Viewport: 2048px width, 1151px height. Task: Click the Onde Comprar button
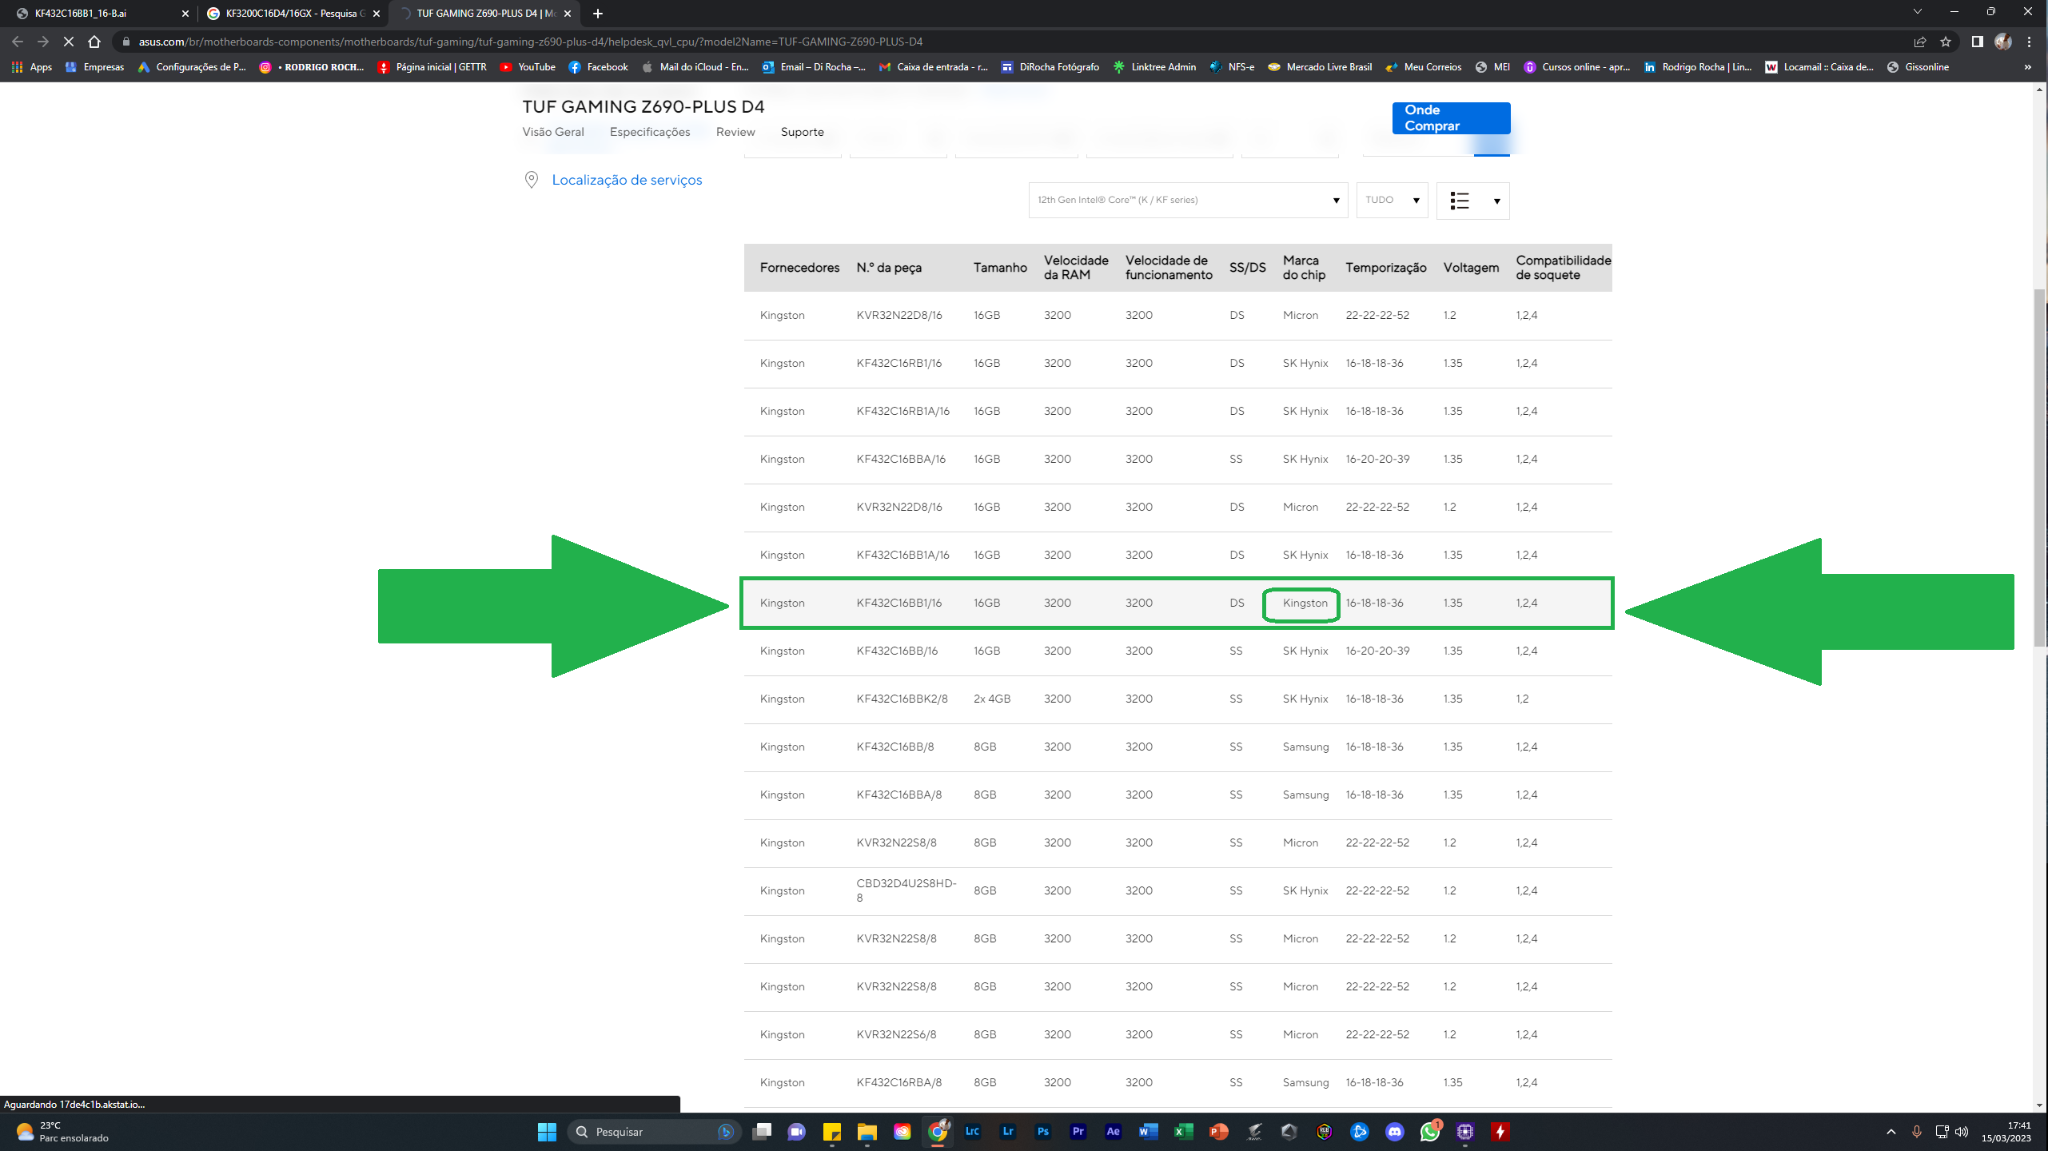coord(1451,118)
